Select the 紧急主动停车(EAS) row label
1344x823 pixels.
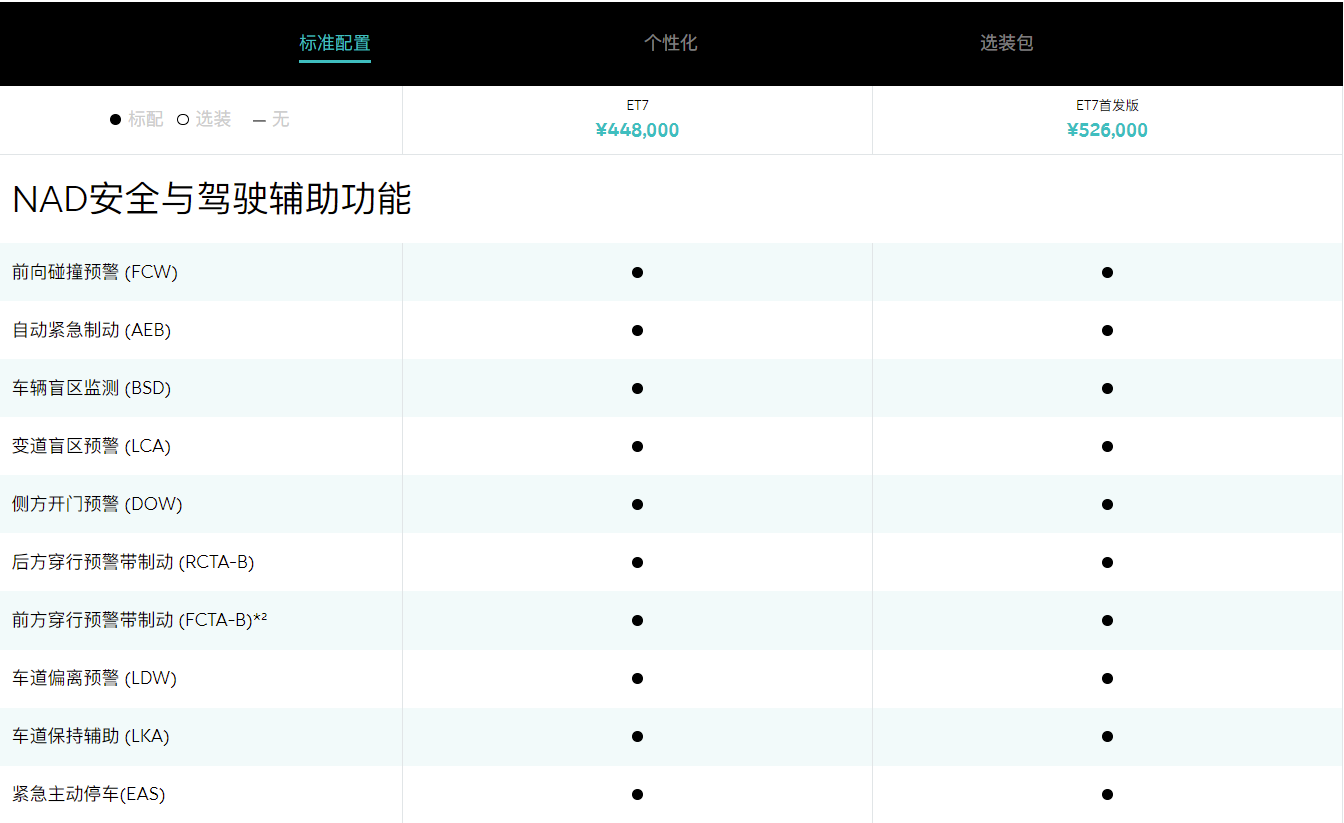tap(88, 794)
